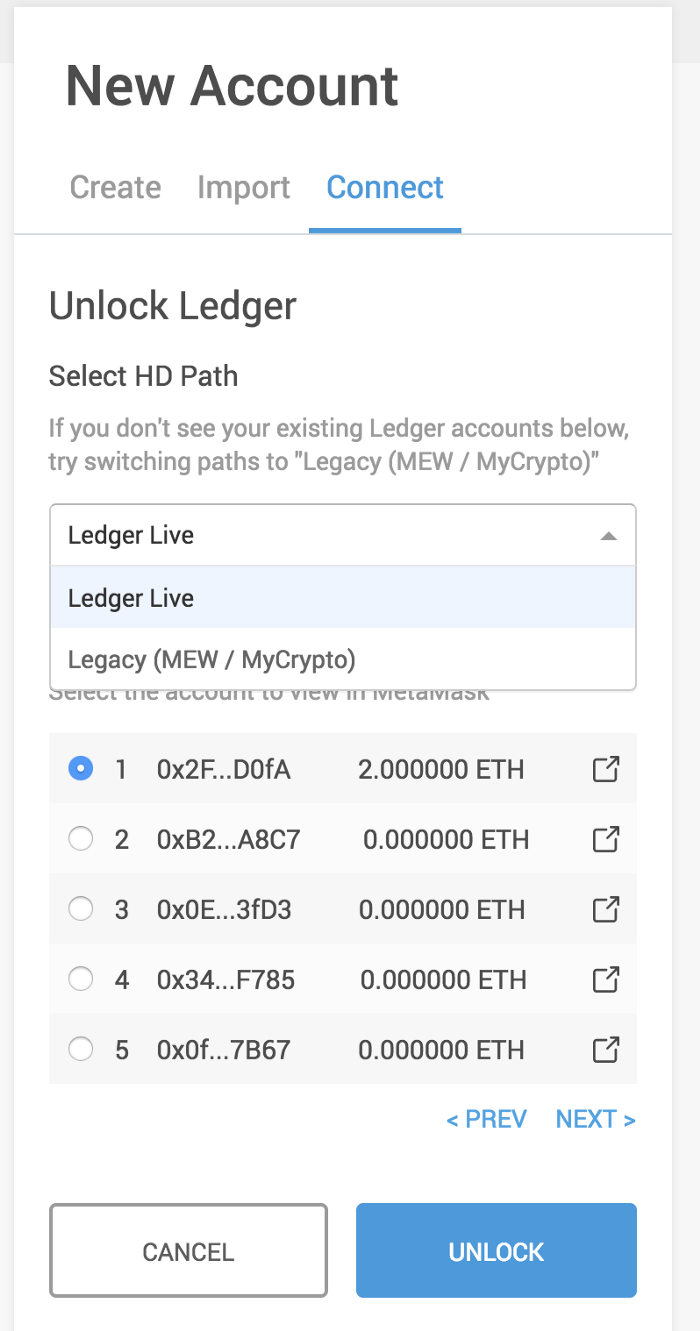Image resolution: width=700 pixels, height=1331 pixels.
Task: Collapse the HD Path dropdown arrow
Action: point(608,536)
